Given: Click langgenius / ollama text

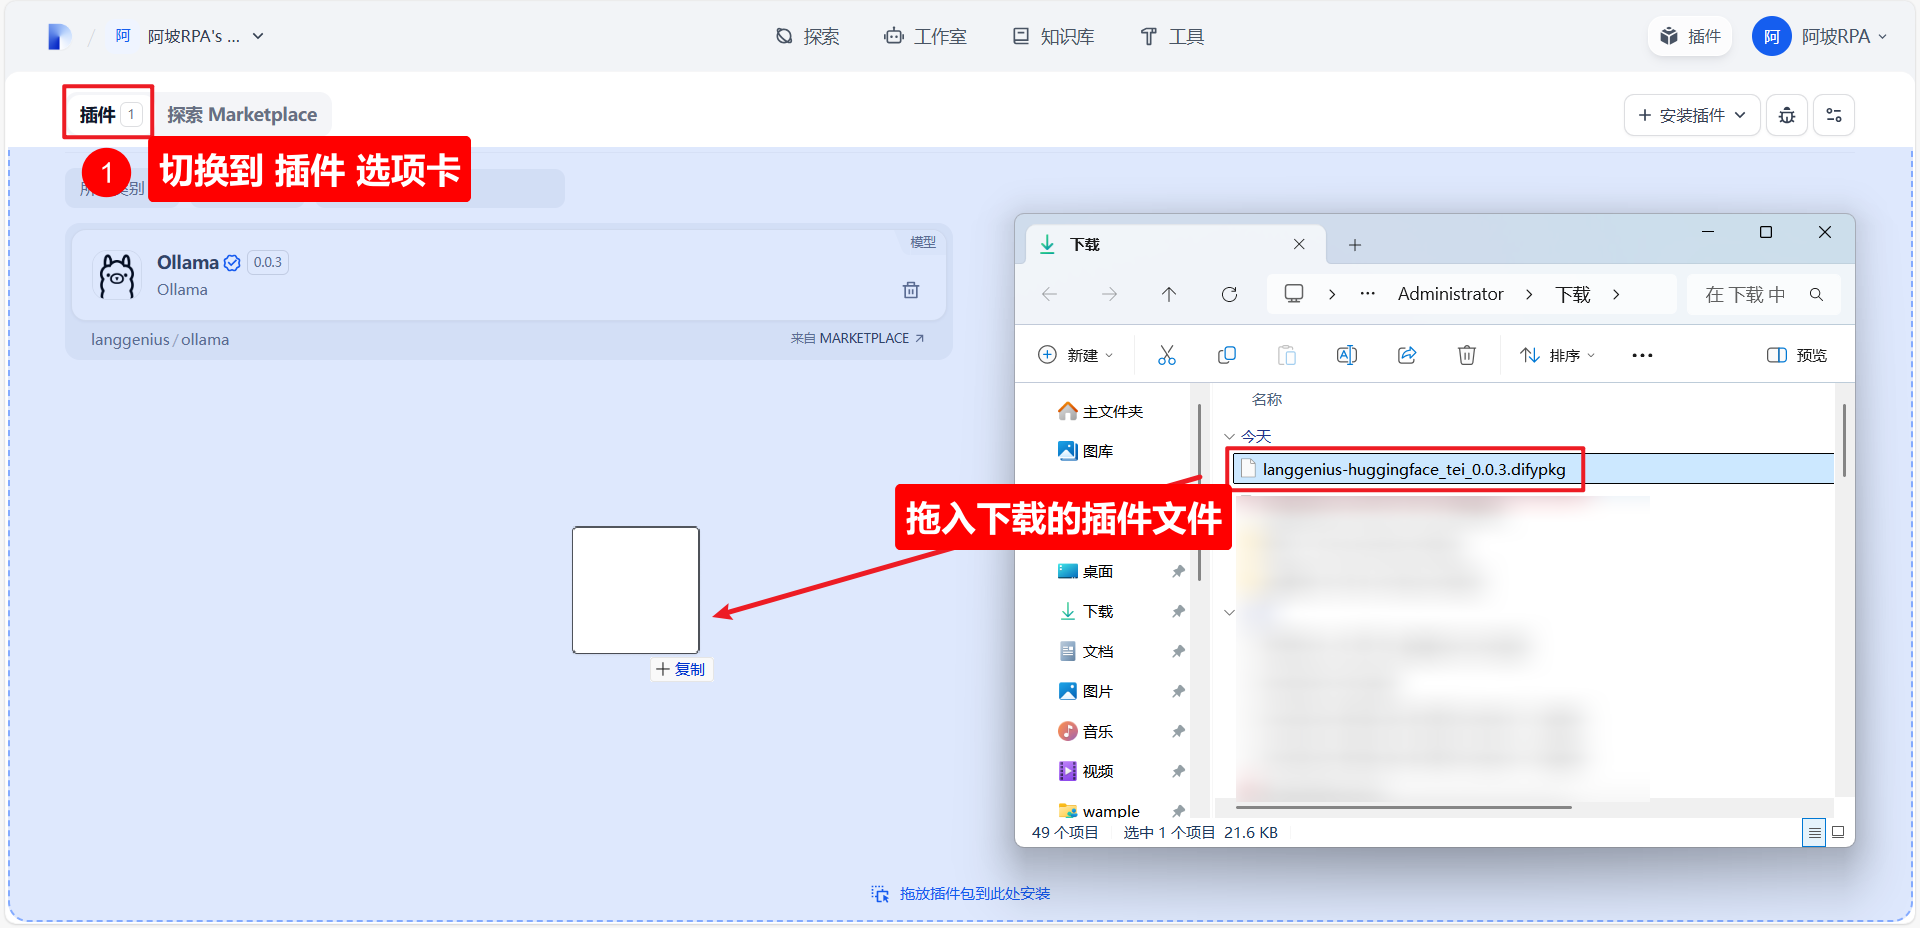Looking at the screenshot, I should (x=160, y=339).
